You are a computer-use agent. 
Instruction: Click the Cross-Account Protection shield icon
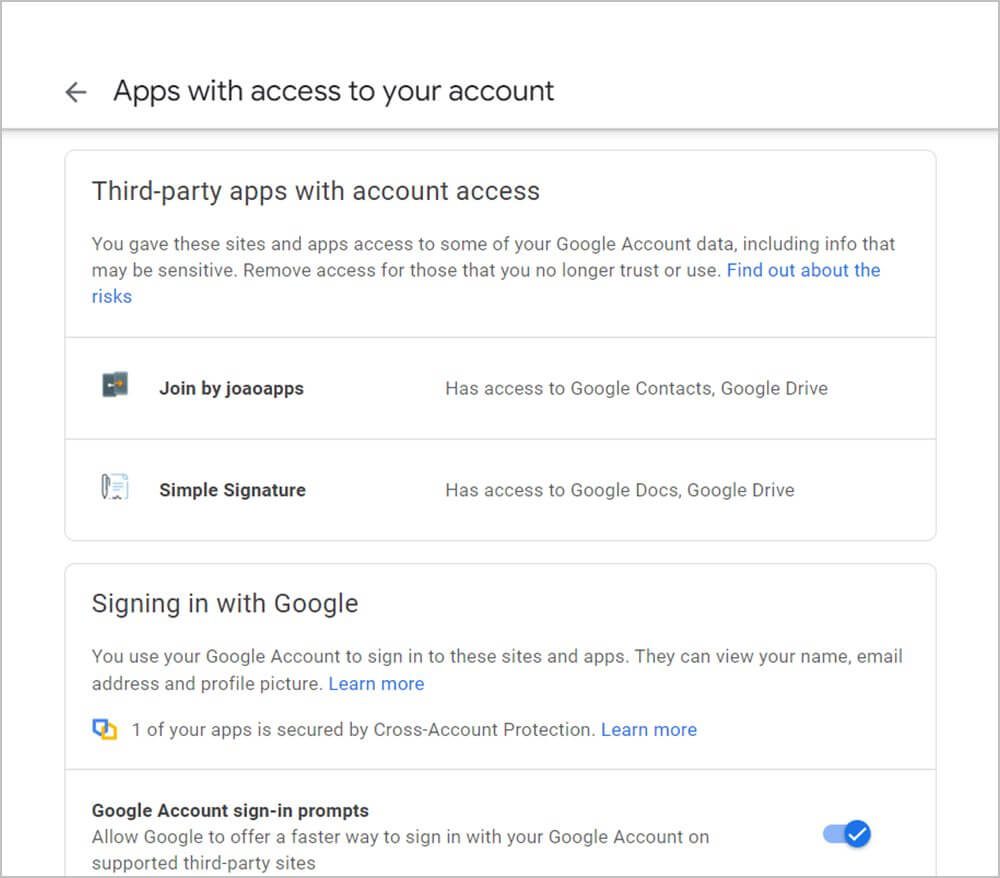click(105, 730)
